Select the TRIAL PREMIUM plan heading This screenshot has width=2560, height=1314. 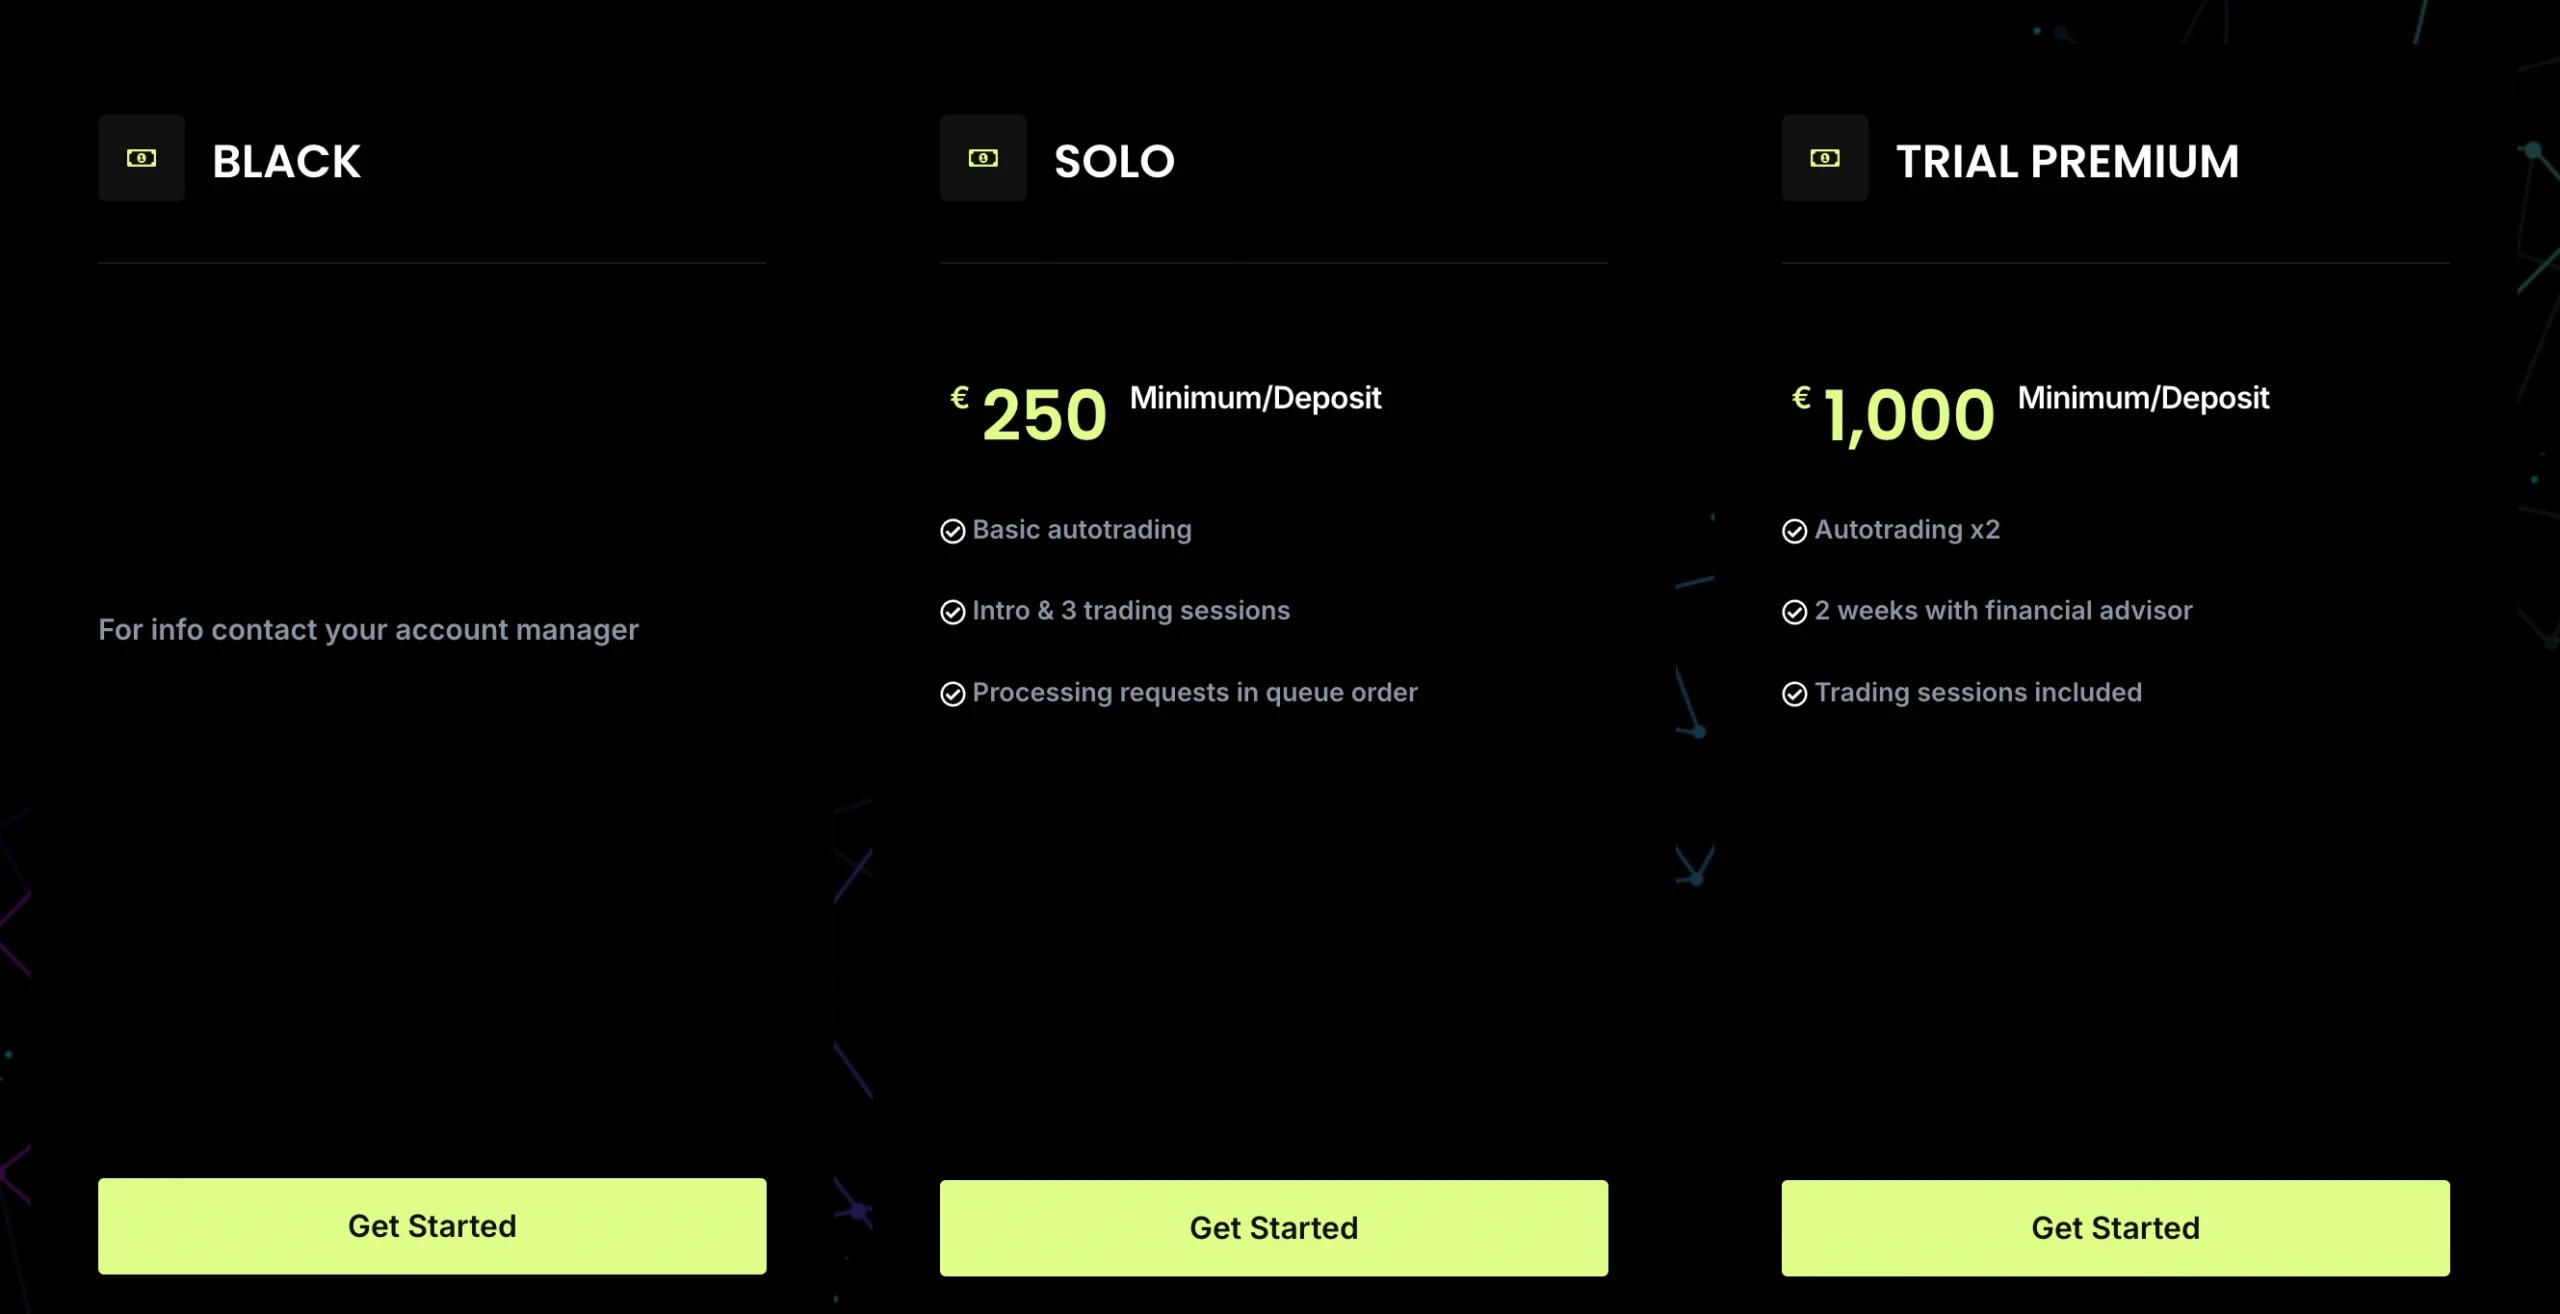pos(2068,161)
